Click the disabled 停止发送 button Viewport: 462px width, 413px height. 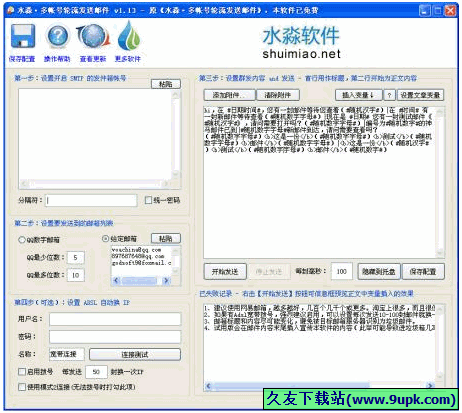point(268,272)
